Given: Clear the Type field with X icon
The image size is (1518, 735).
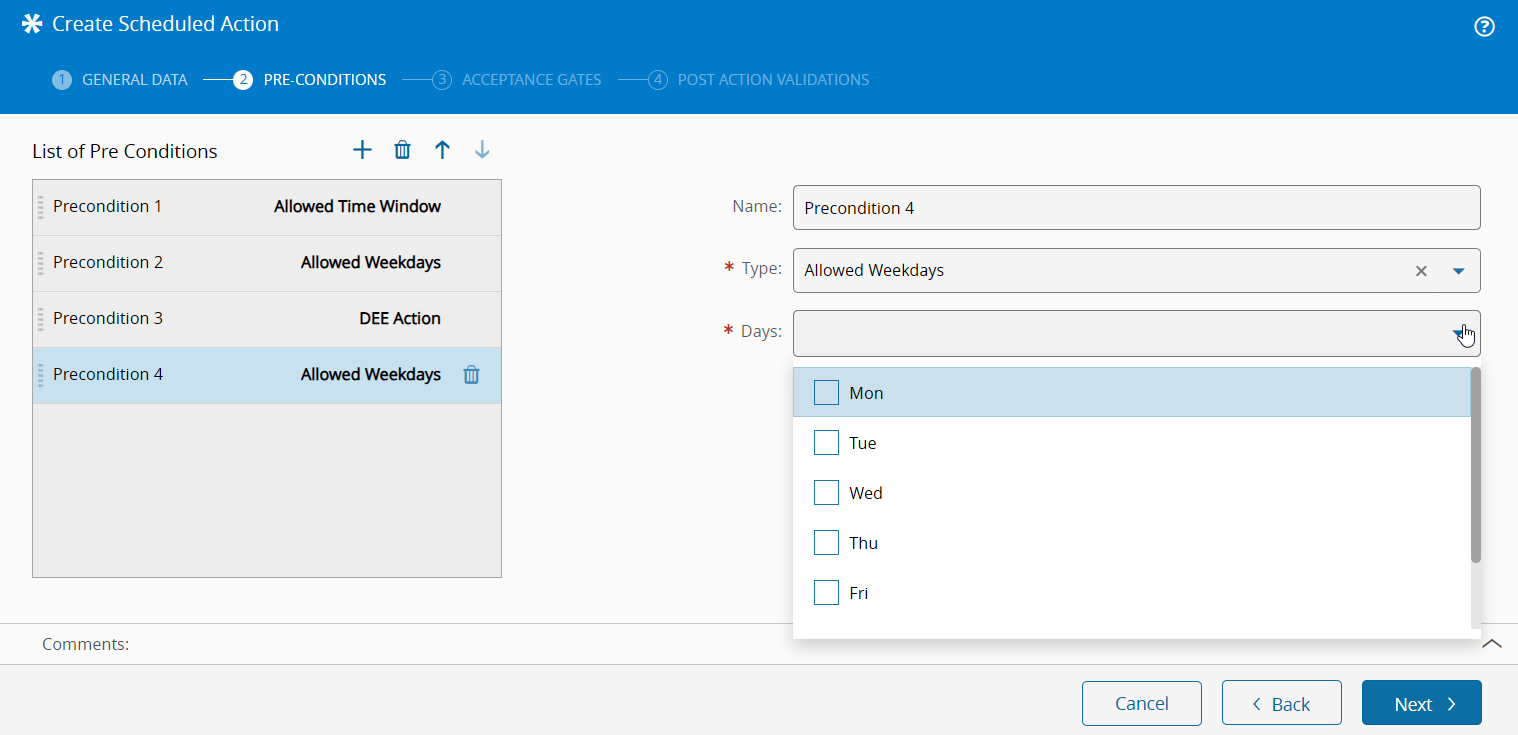Looking at the screenshot, I should point(1420,271).
